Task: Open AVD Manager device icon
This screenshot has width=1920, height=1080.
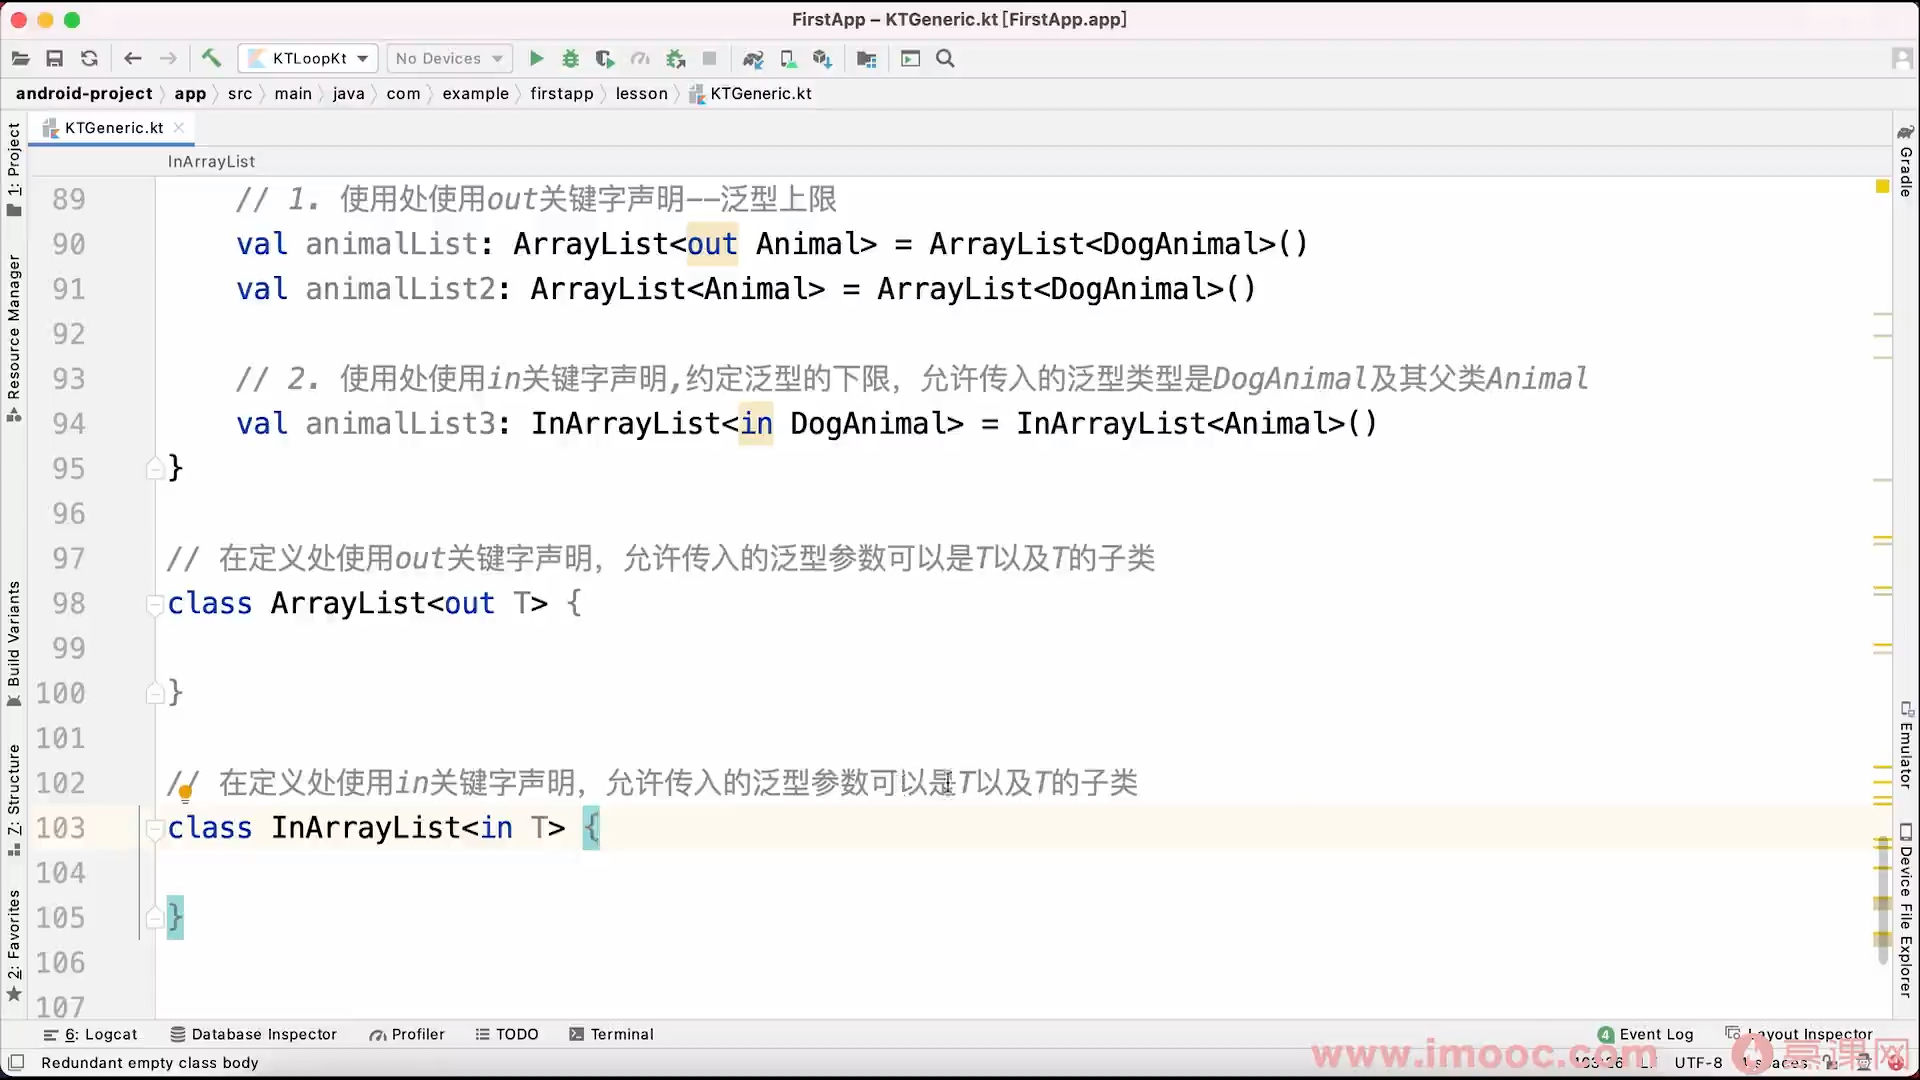Action: click(x=788, y=59)
